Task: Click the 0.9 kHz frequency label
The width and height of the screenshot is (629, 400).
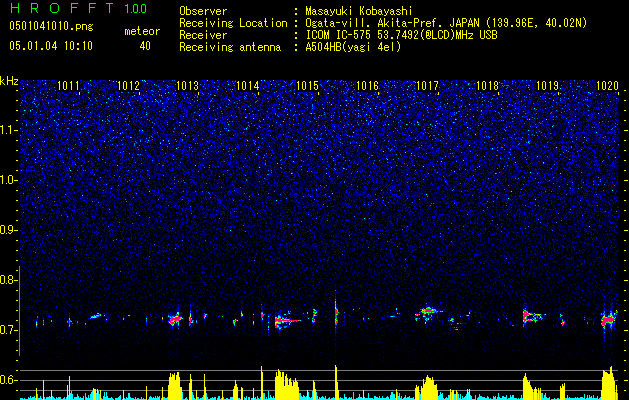Action: tap(8, 230)
